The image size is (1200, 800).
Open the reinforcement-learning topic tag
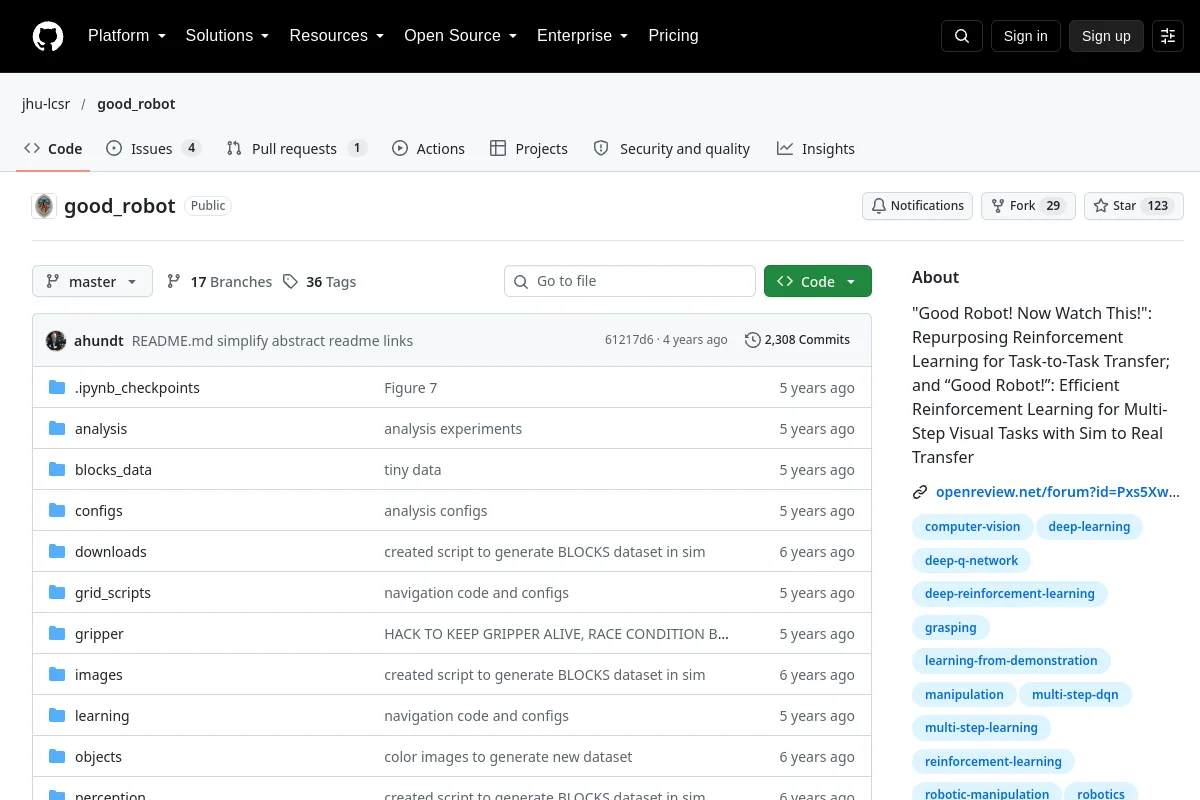coord(993,762)
